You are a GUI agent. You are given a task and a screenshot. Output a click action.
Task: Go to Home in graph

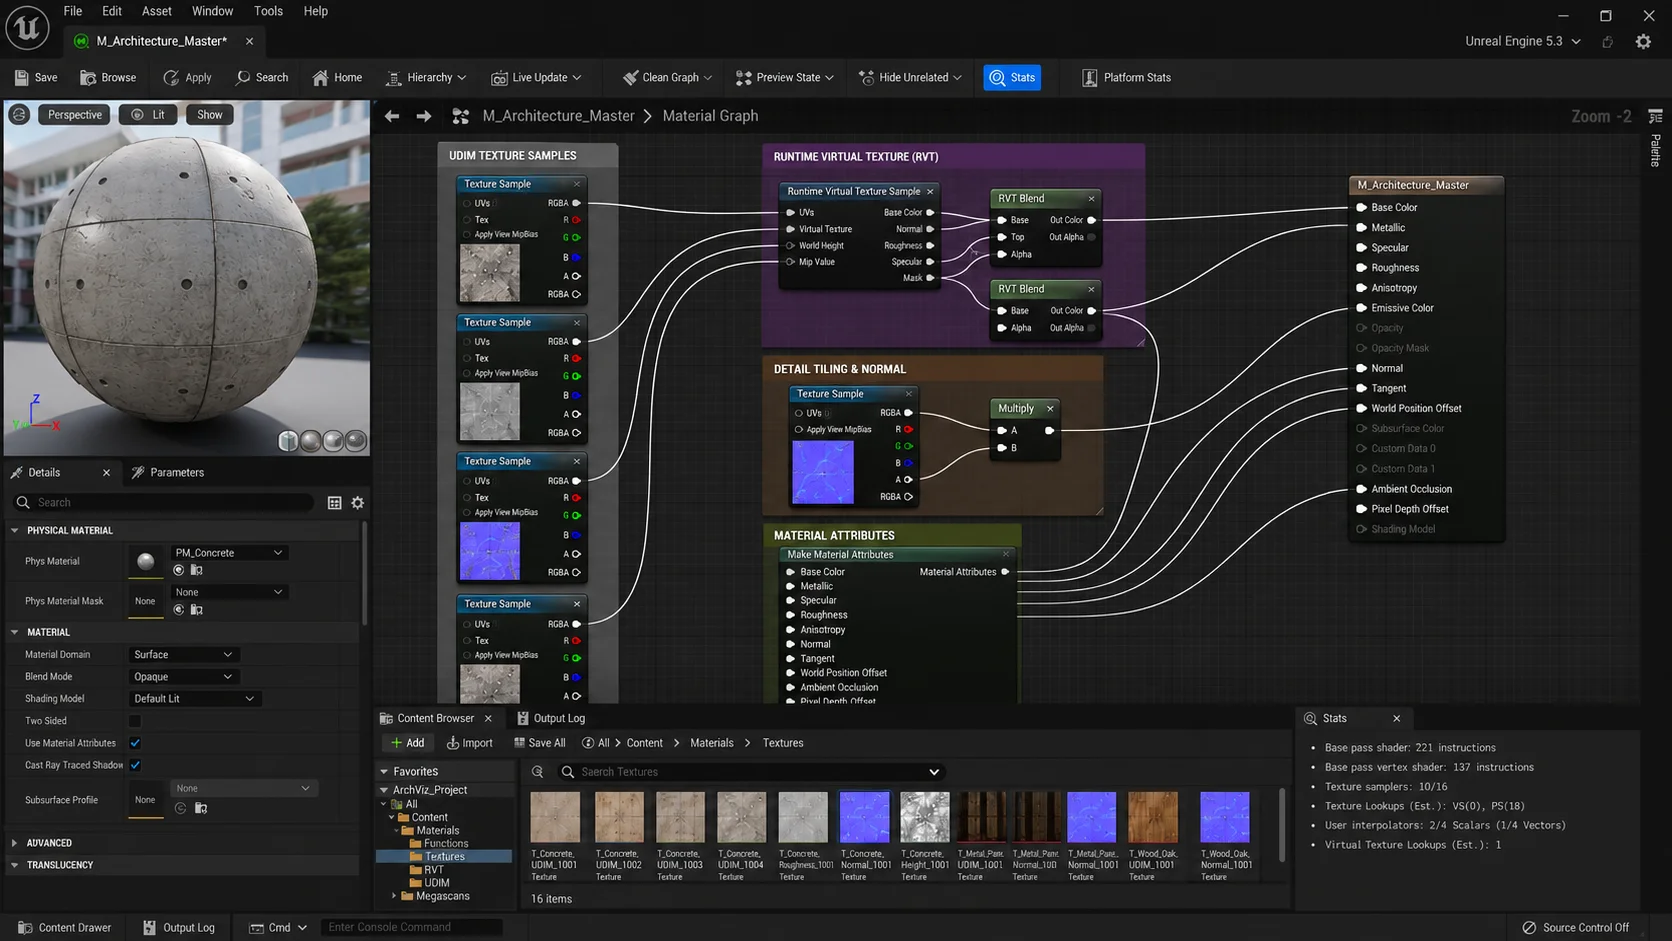337,77
